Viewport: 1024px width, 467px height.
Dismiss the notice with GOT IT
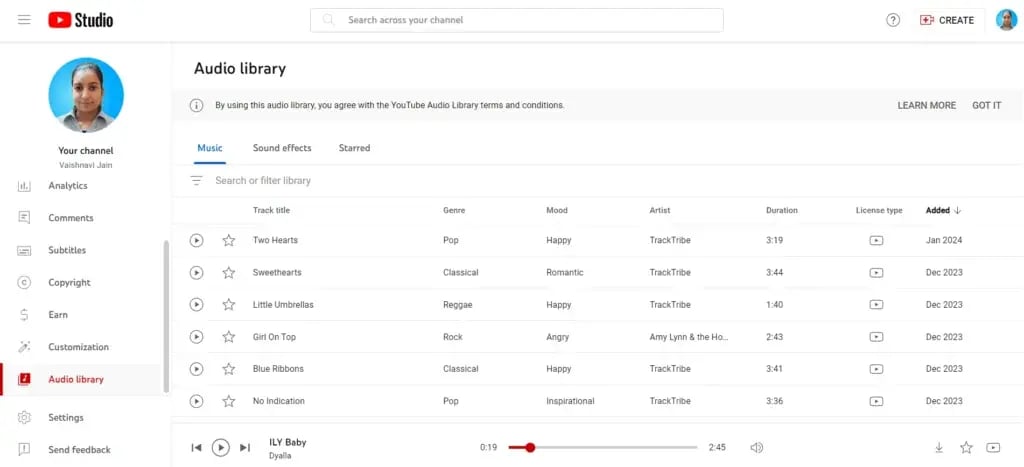click(x=986, y=105)
